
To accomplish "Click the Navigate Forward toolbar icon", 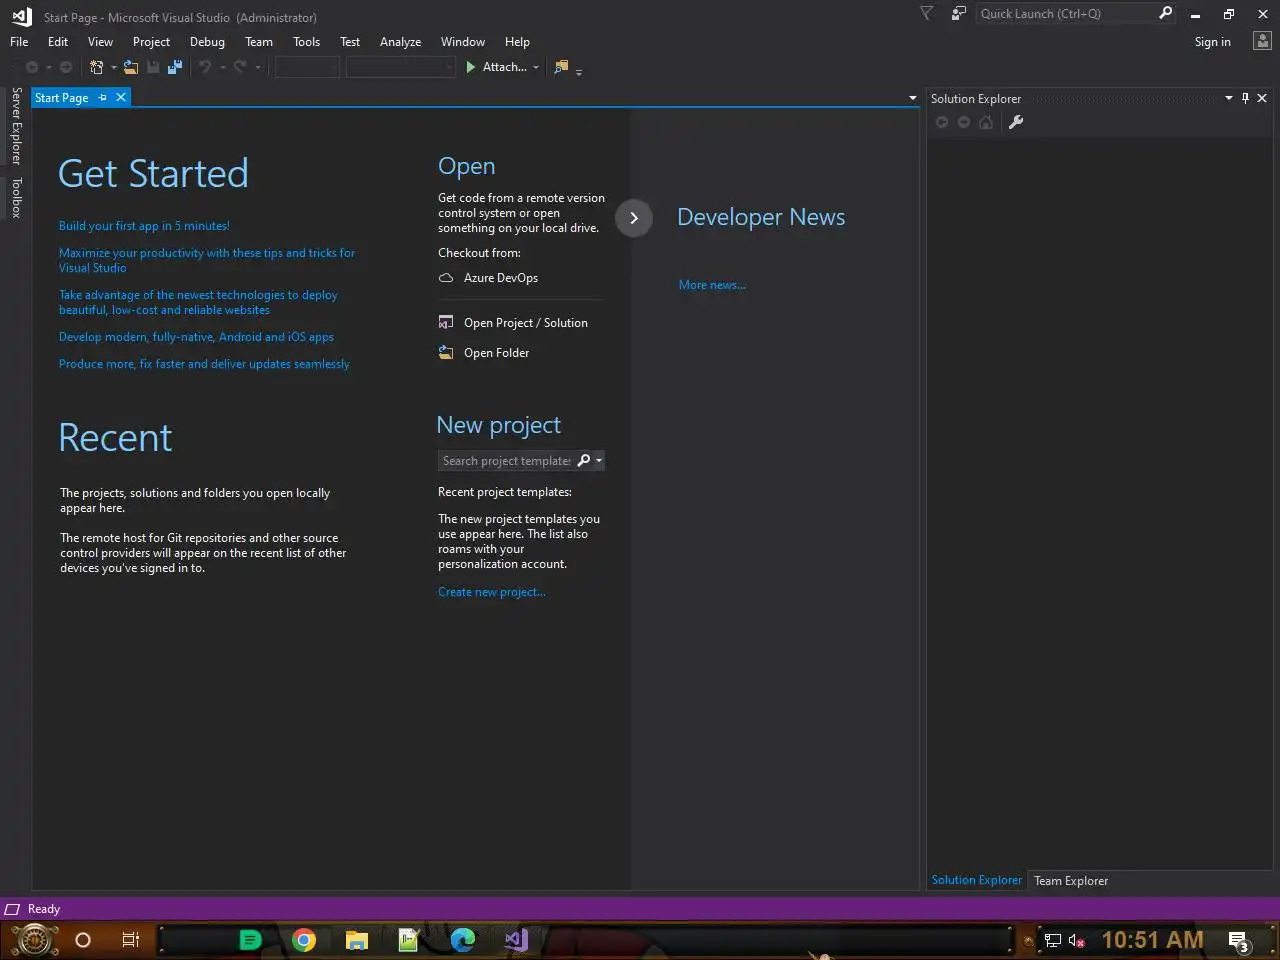I will pyautogui.click(x=66, y=67).
